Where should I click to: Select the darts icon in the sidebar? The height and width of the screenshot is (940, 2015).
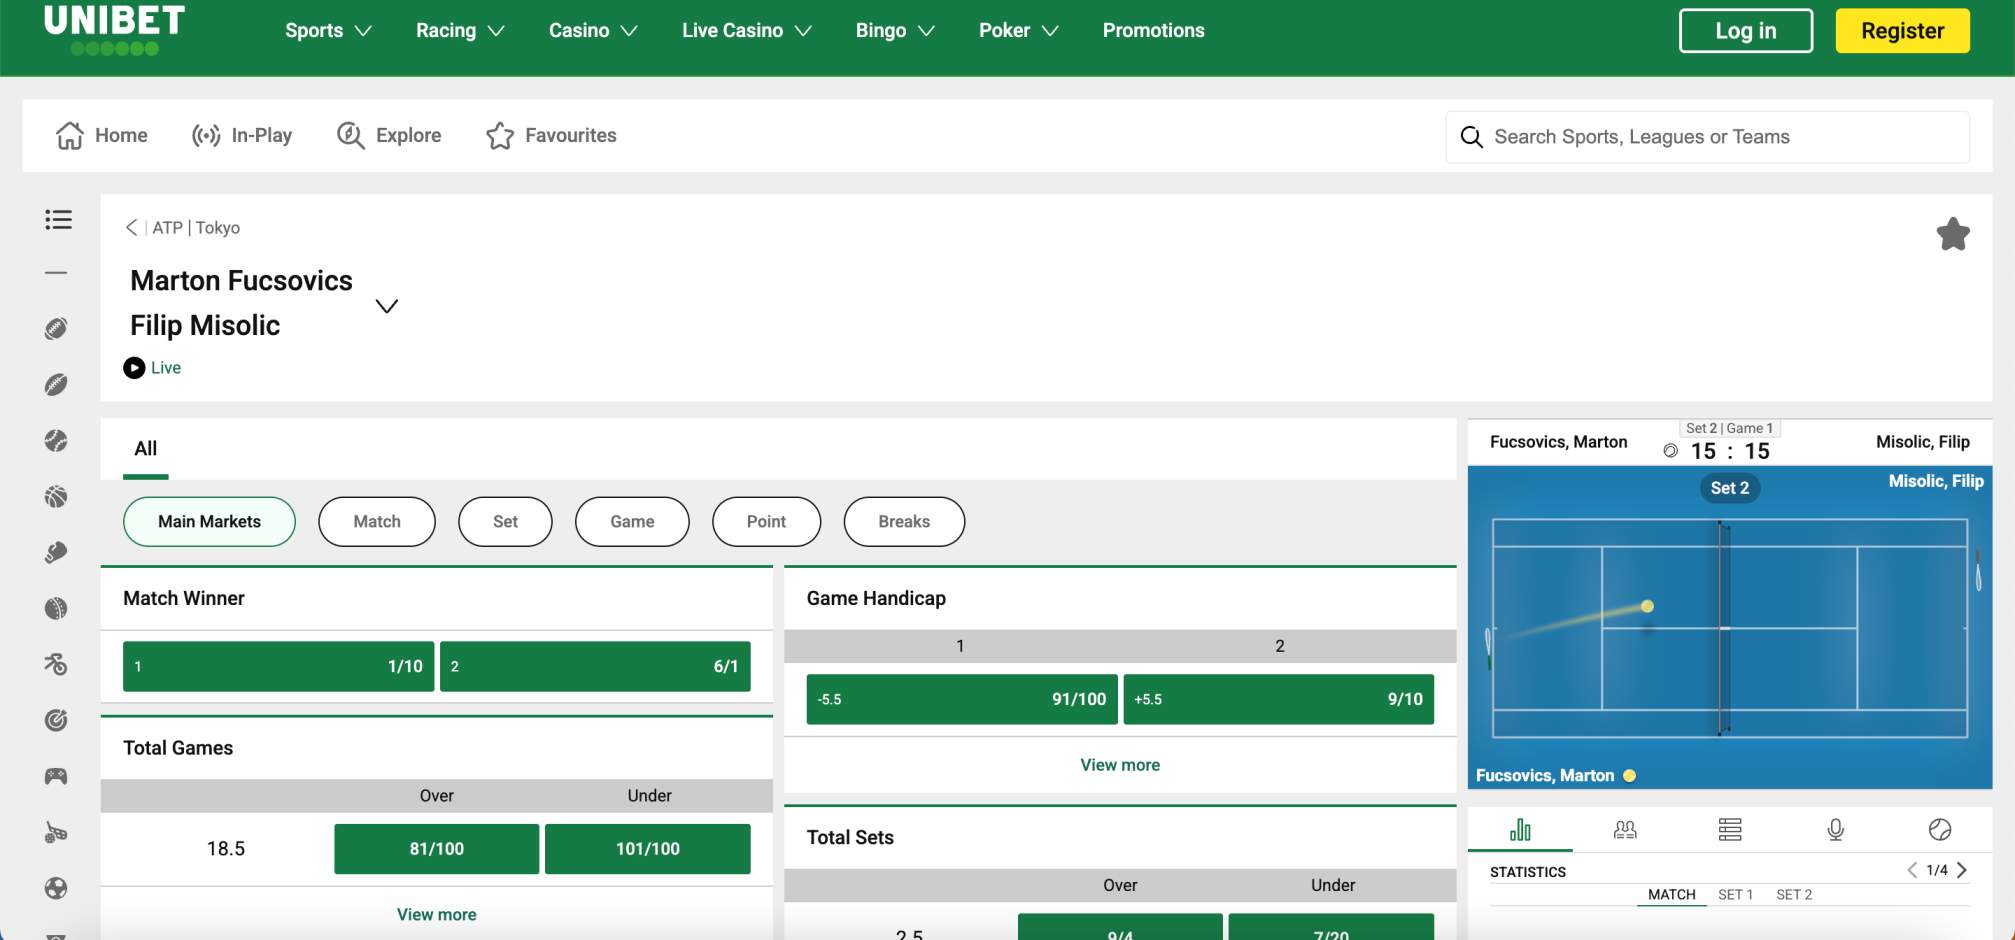[x=57, y=720]
